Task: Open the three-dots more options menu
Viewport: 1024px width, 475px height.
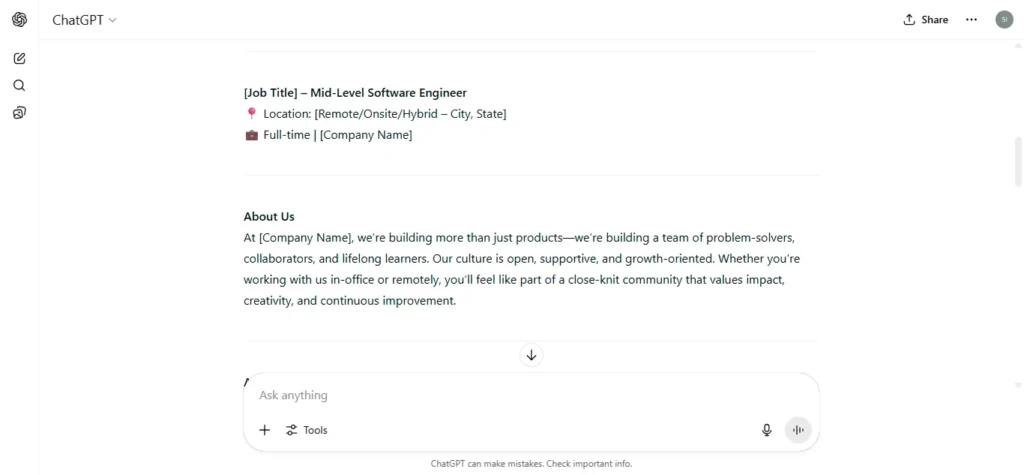Action: 972,20
